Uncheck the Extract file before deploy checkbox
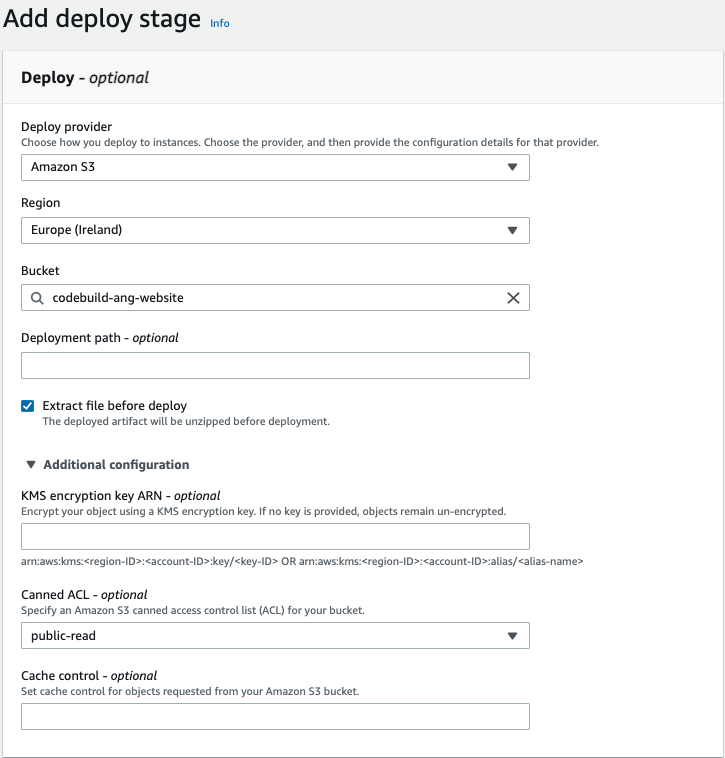The width and height of the screenshot is (725, 758). click(28, 406)
